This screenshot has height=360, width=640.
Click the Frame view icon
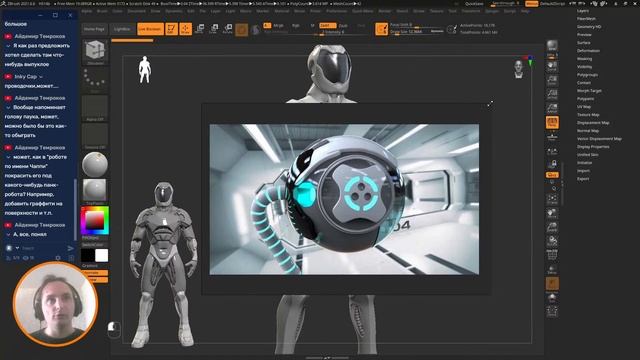coord(552,200)
